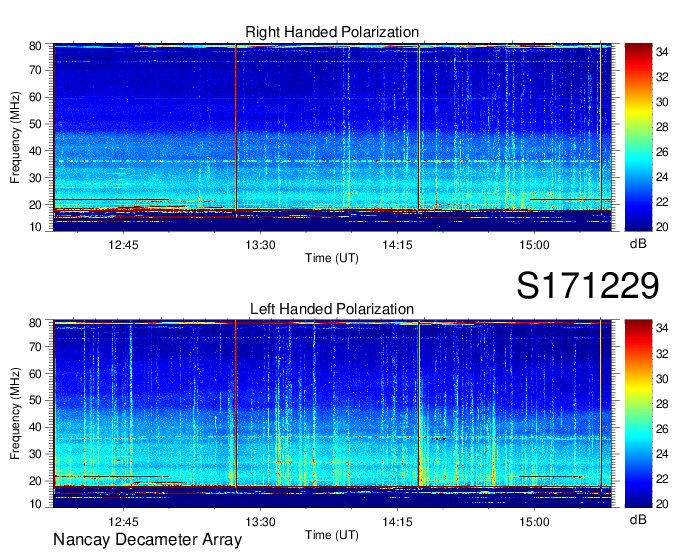This screenshot has height=552, width=680.
Task: Click the 12:45 tick under Right Handed plot
Action: (123, 245)
